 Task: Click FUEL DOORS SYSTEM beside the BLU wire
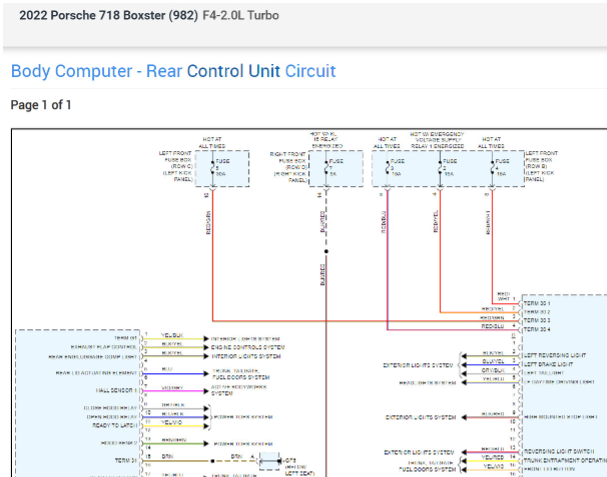(241, 377)
